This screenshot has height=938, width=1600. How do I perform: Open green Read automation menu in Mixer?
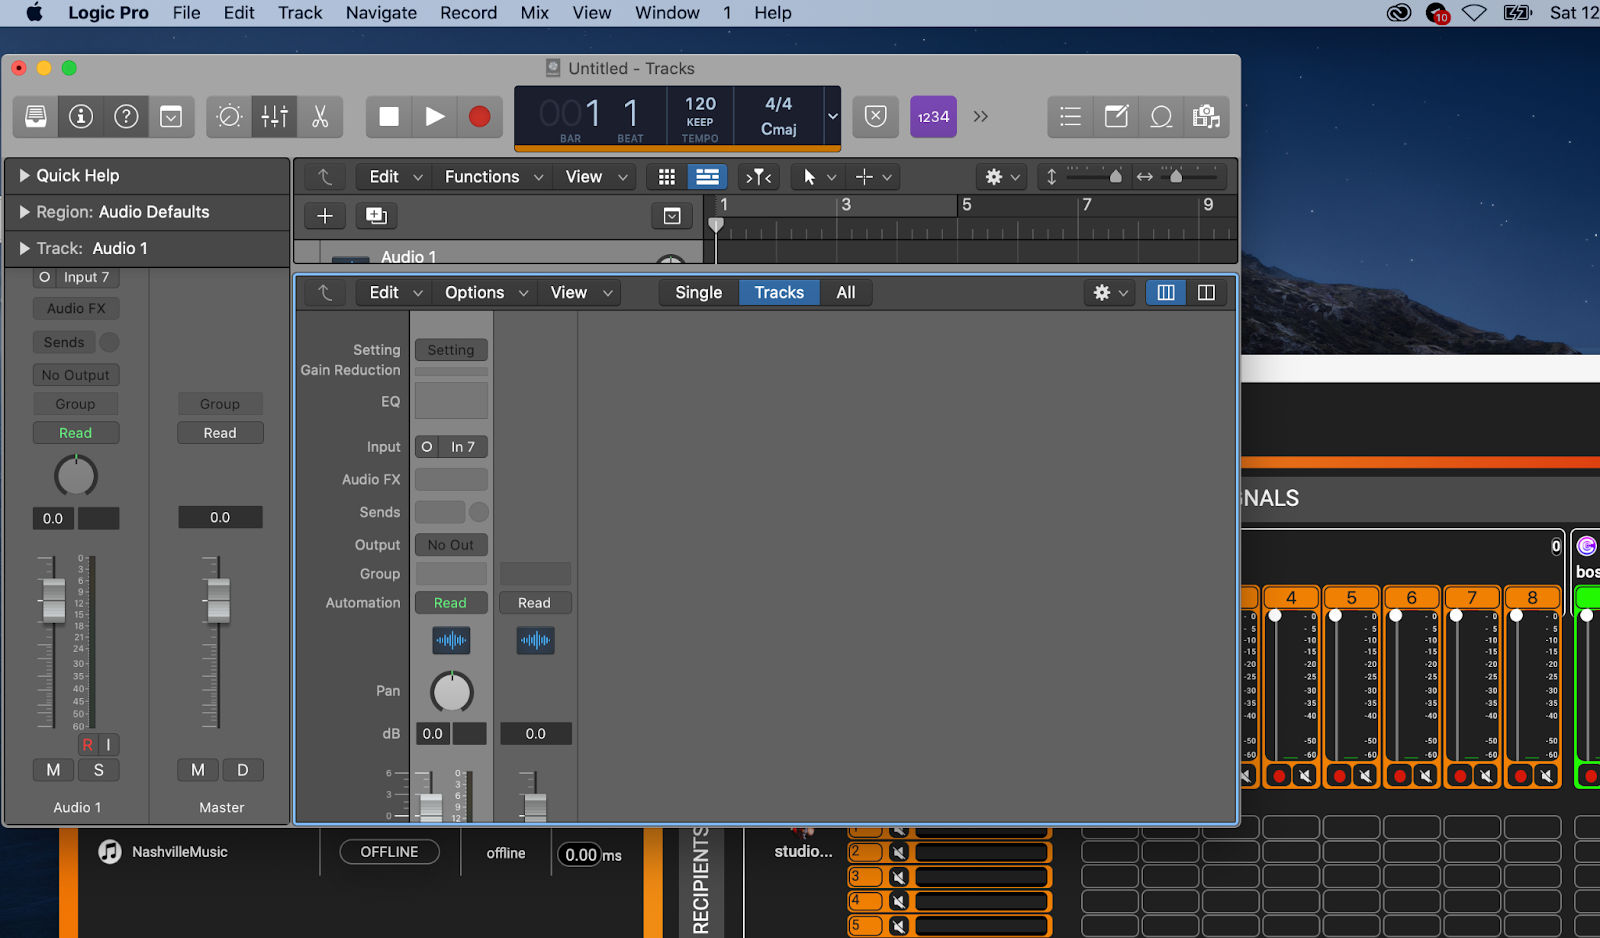click(451, 603)
